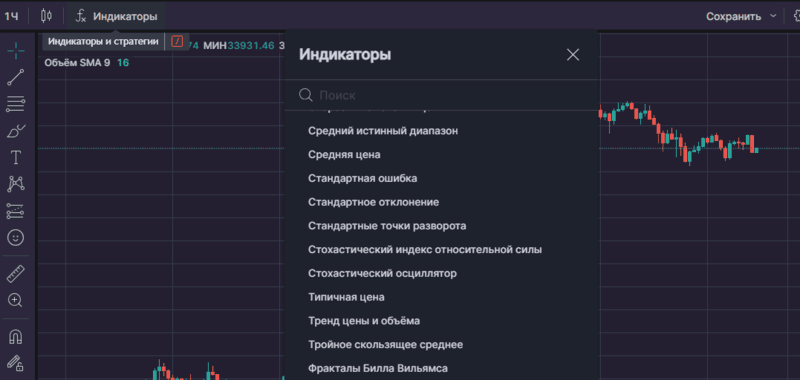Select the ruler measure tool

[16, 274]
